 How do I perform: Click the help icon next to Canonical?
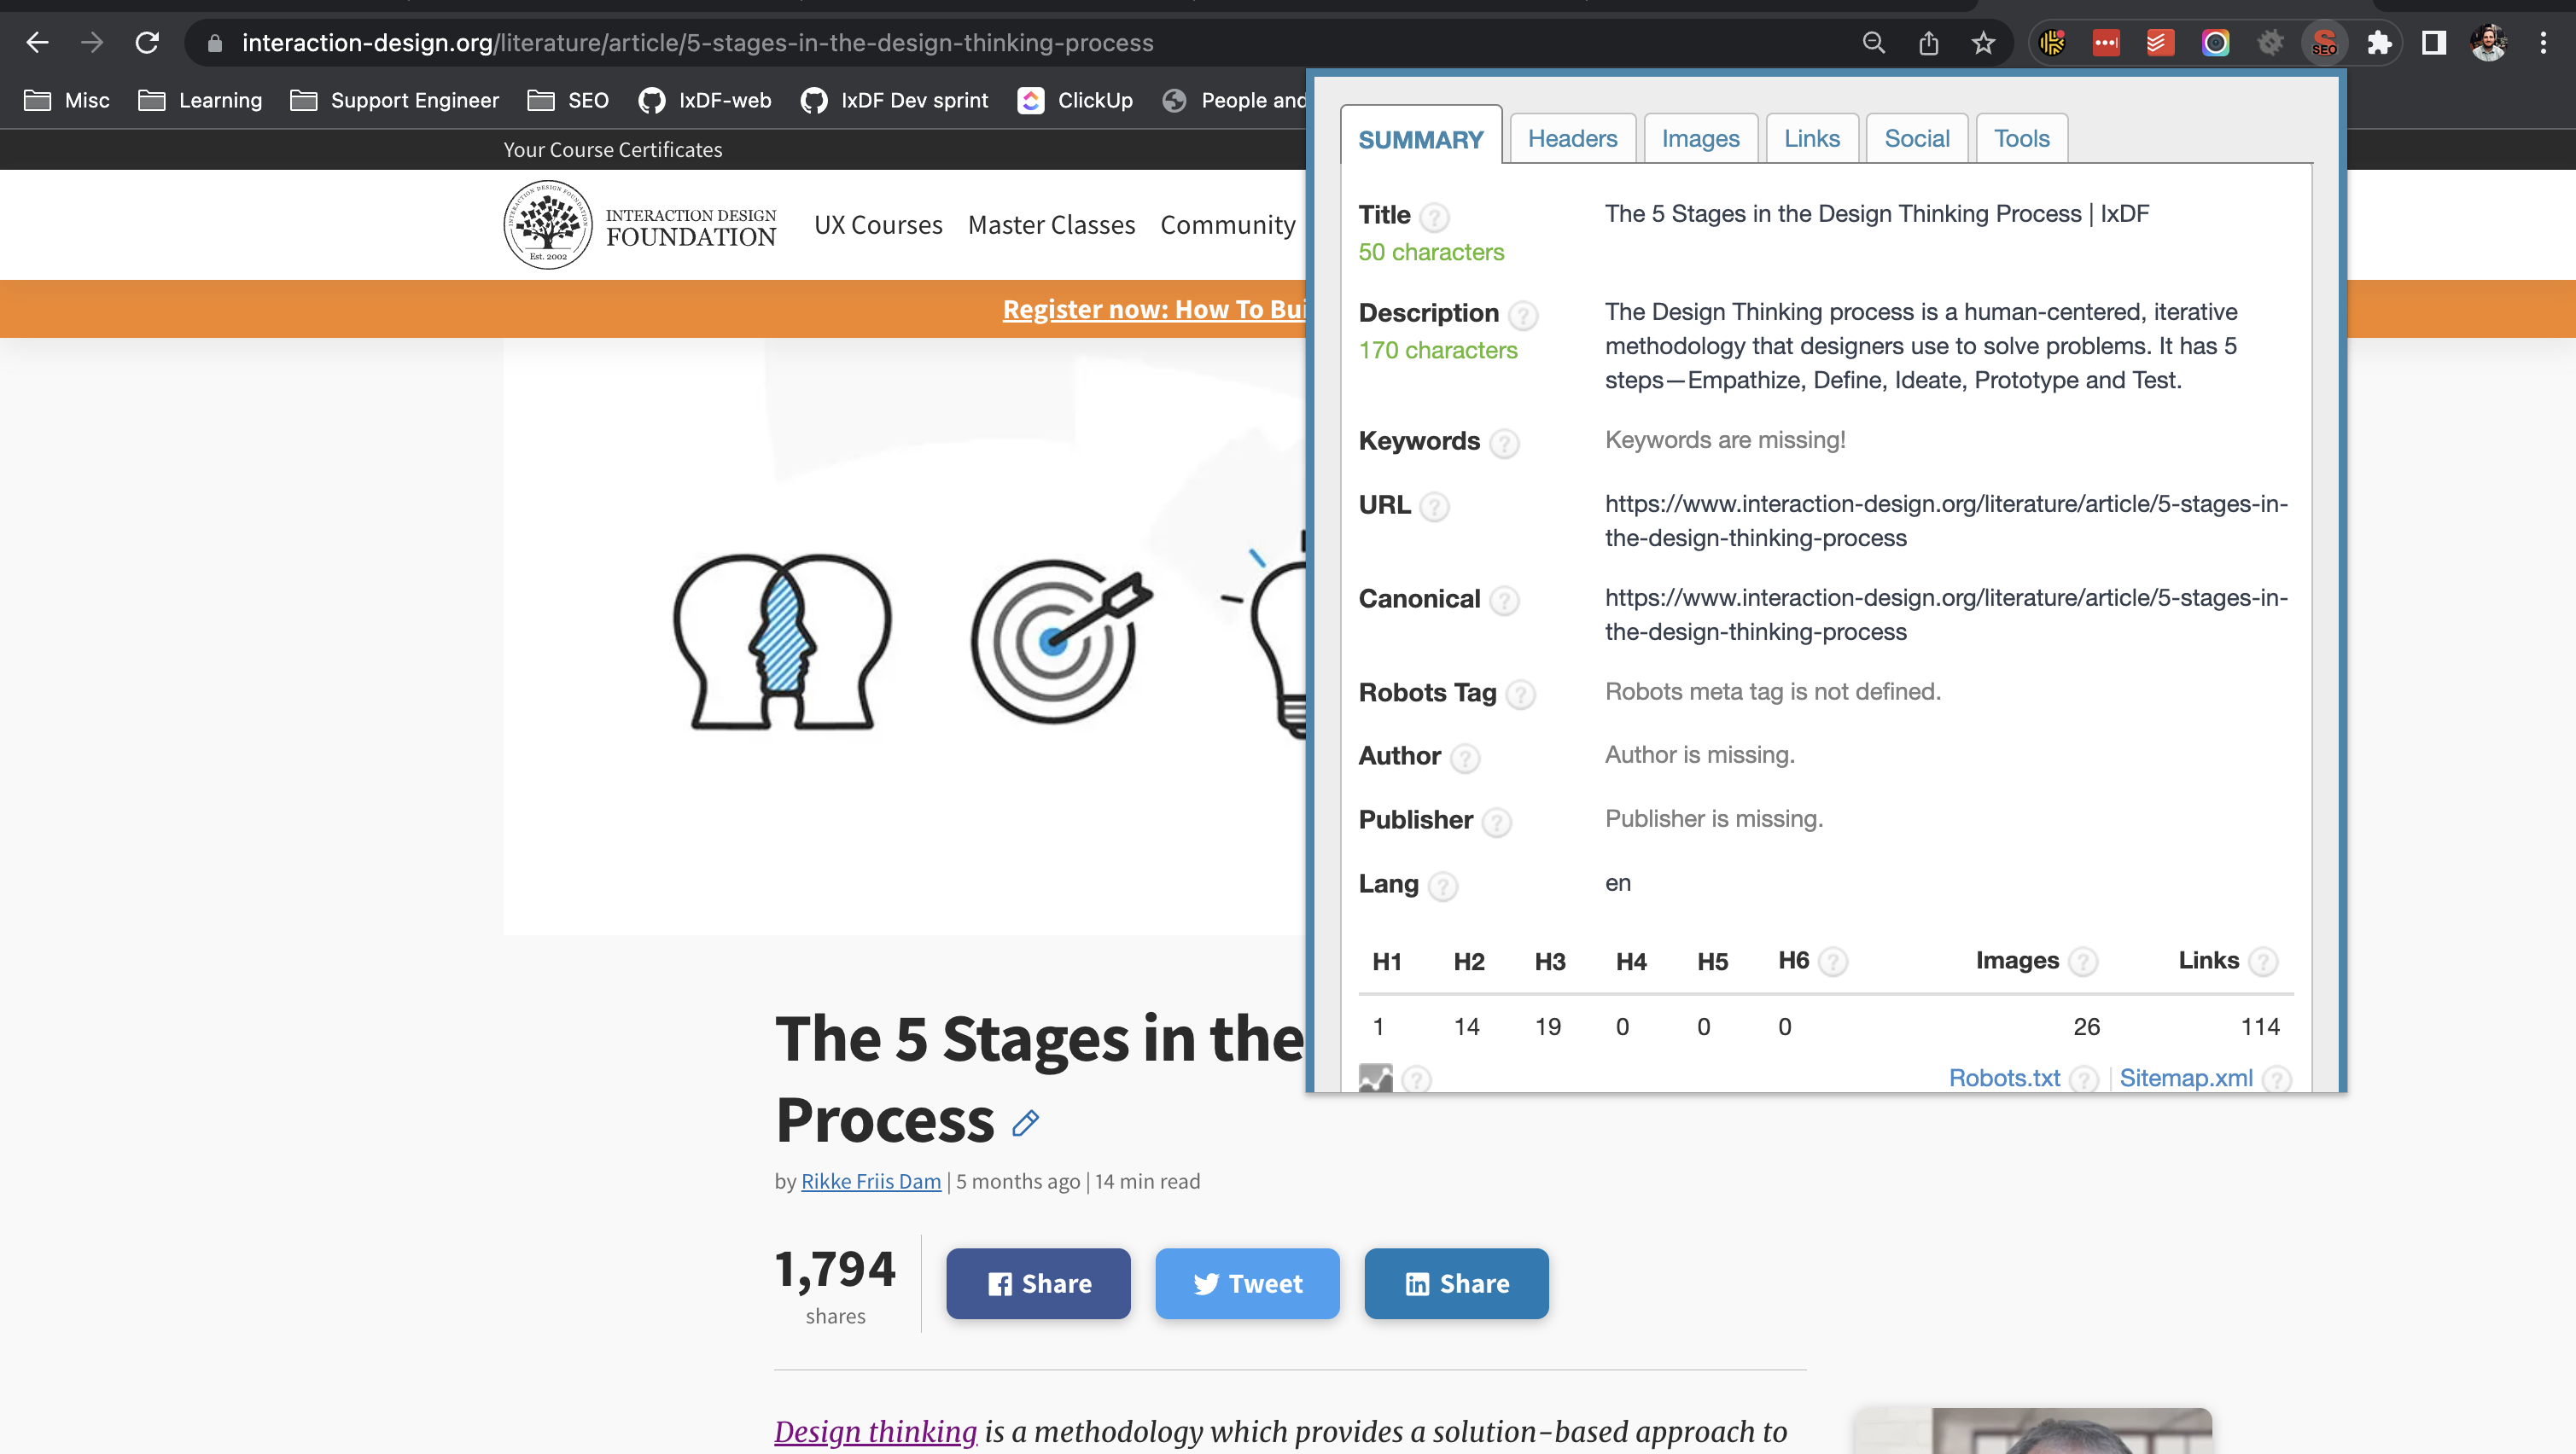(x=1504, y=600)
